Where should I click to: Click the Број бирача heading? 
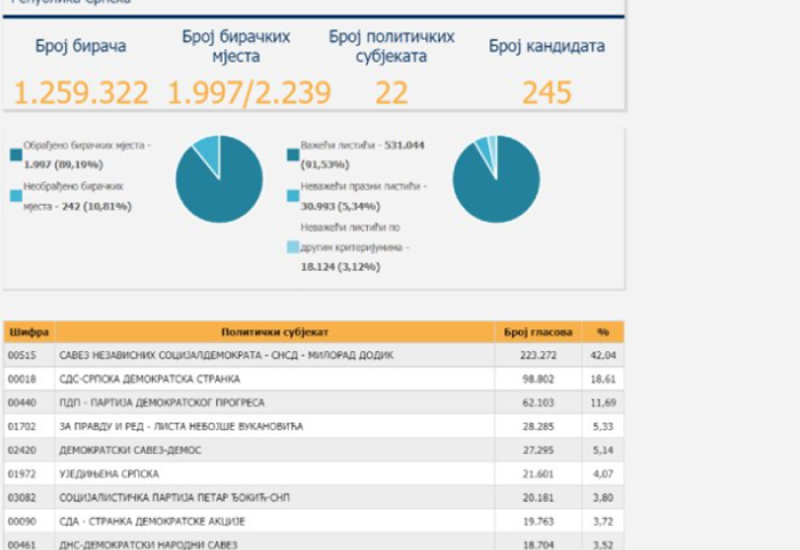[81, 46]
